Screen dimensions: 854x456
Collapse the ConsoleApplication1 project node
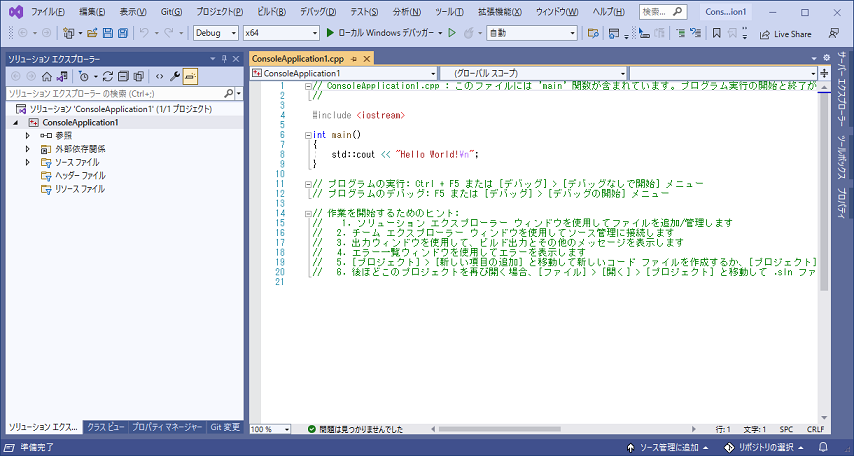click(x=15, y=123)
